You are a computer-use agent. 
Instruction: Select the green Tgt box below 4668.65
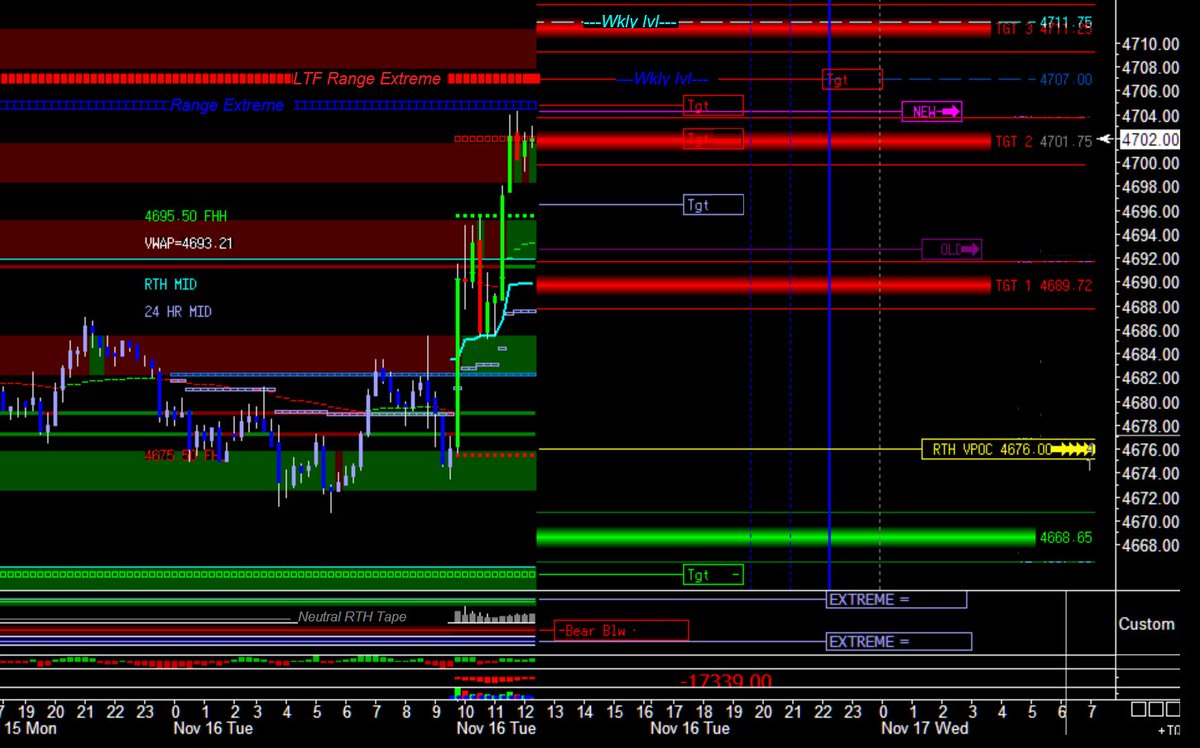click(713, 575)
